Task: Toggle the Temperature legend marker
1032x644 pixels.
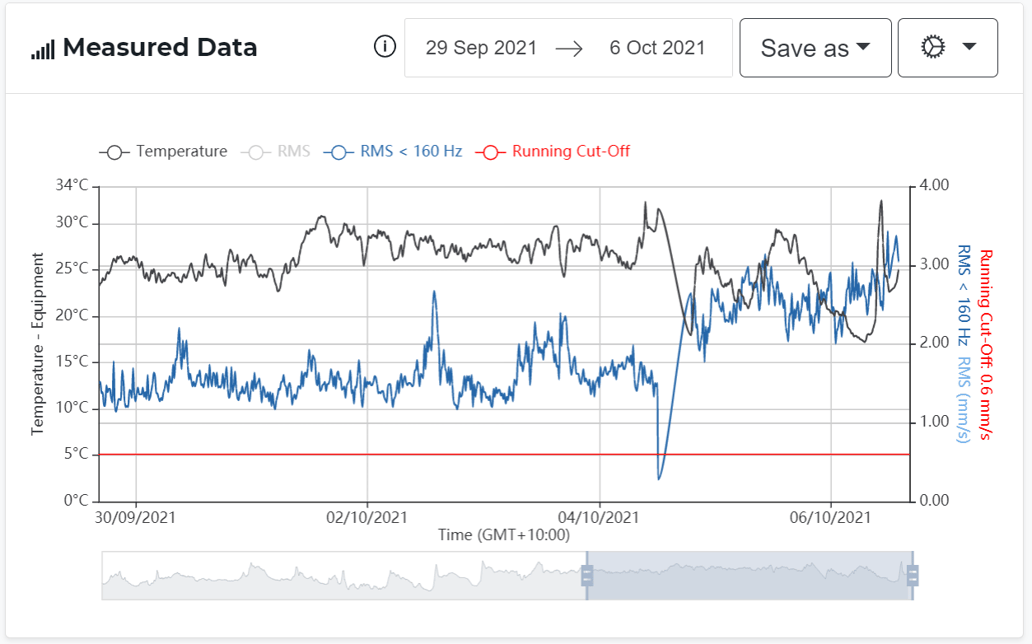Action: (x=114, y=152)
